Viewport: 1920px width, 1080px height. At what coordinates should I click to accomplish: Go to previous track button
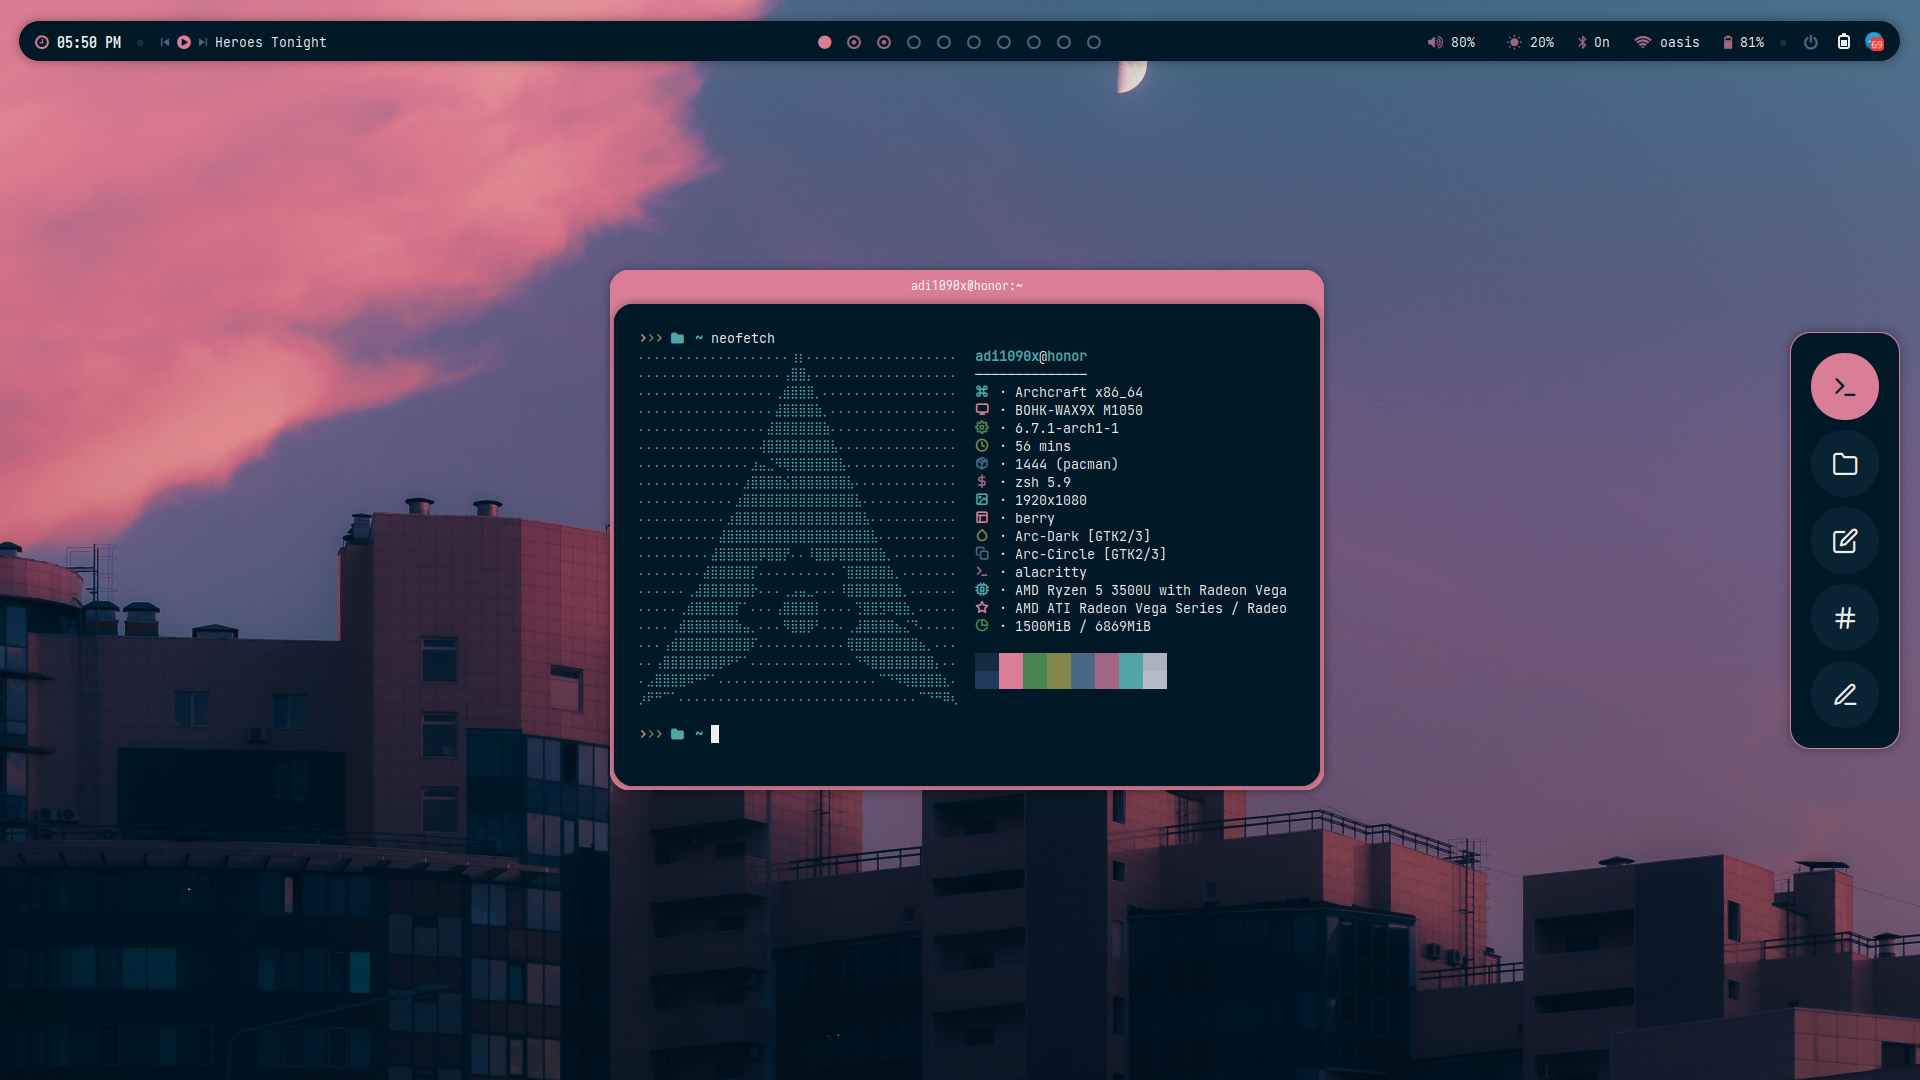tap(165, 42)
